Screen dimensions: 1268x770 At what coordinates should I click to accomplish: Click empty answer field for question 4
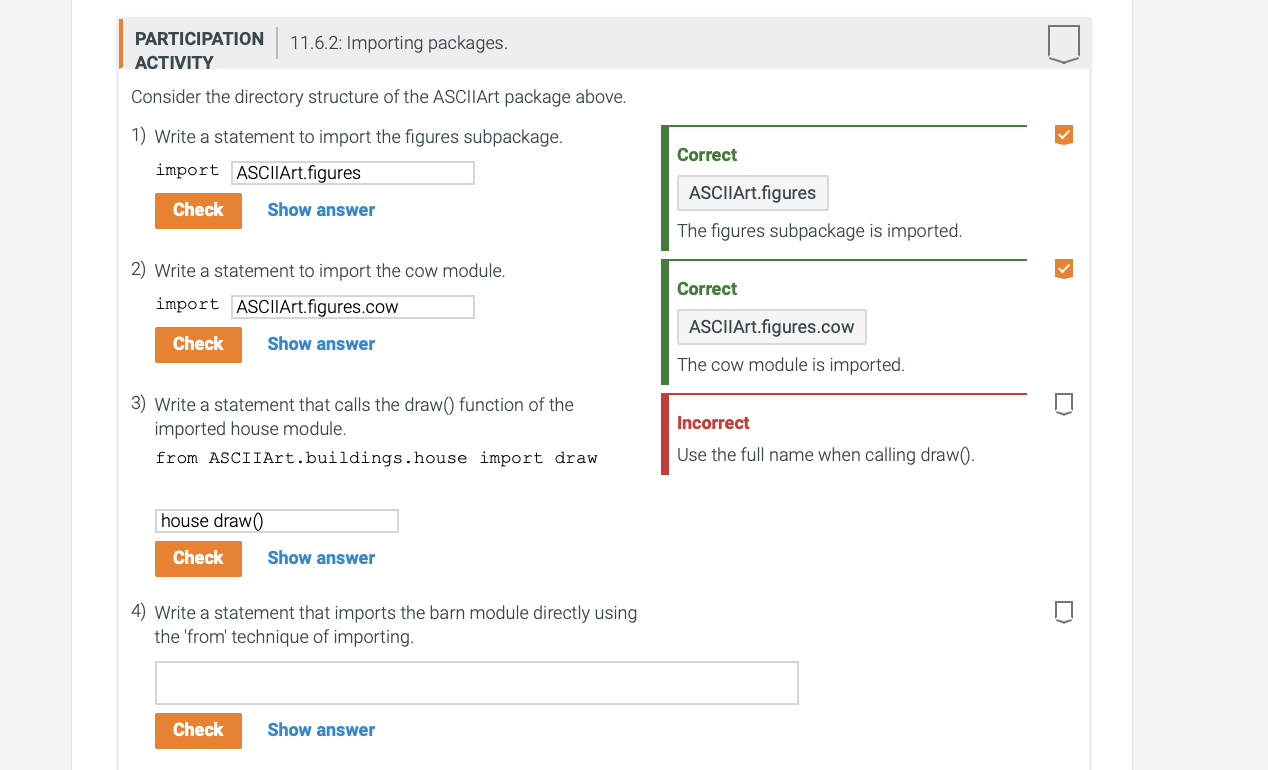click(x=476, y=683)
